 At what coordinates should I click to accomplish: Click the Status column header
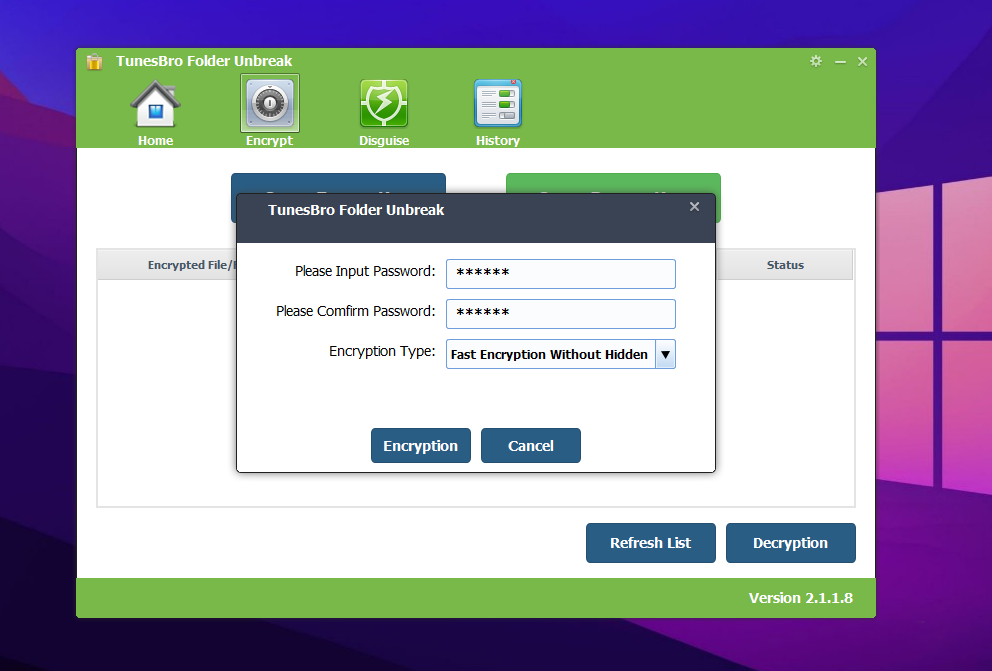(x=784, y=264)
